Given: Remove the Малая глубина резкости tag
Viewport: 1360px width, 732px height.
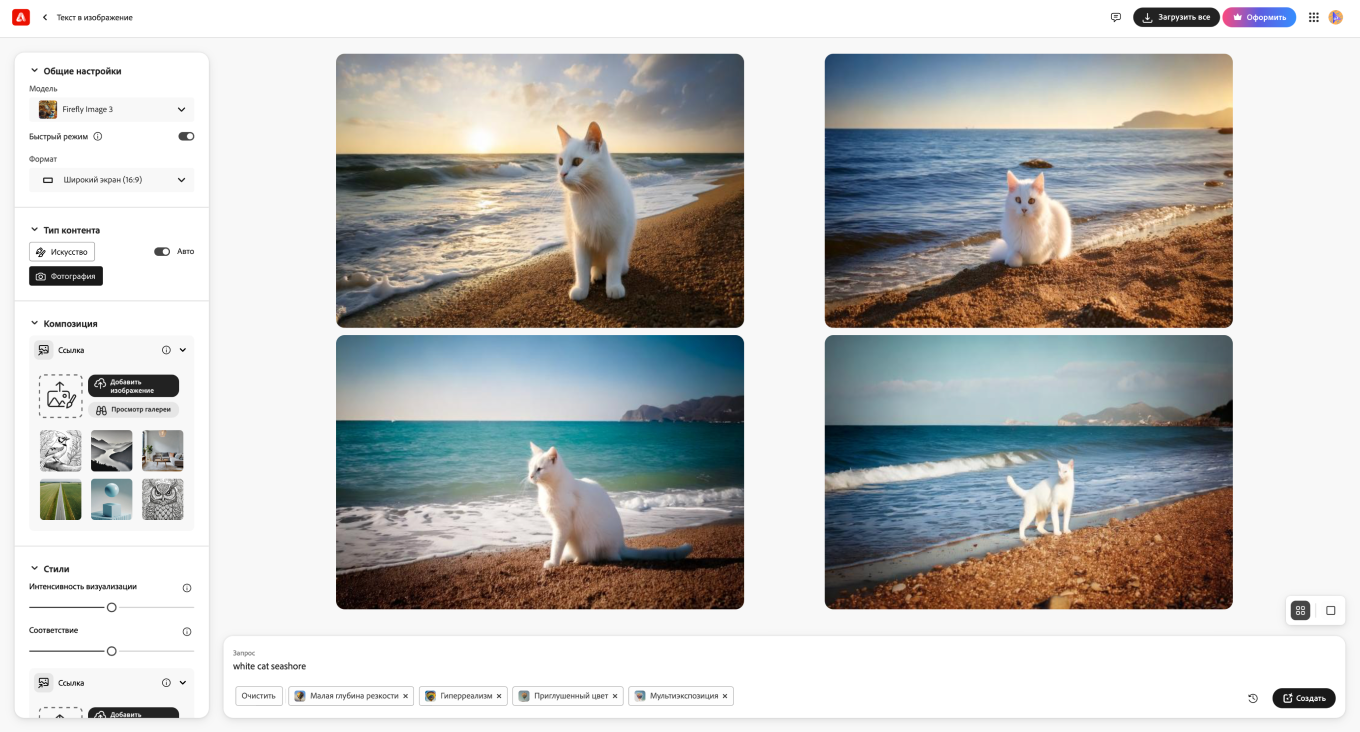Looking at the screenshot, I should [x=405, y=696].
